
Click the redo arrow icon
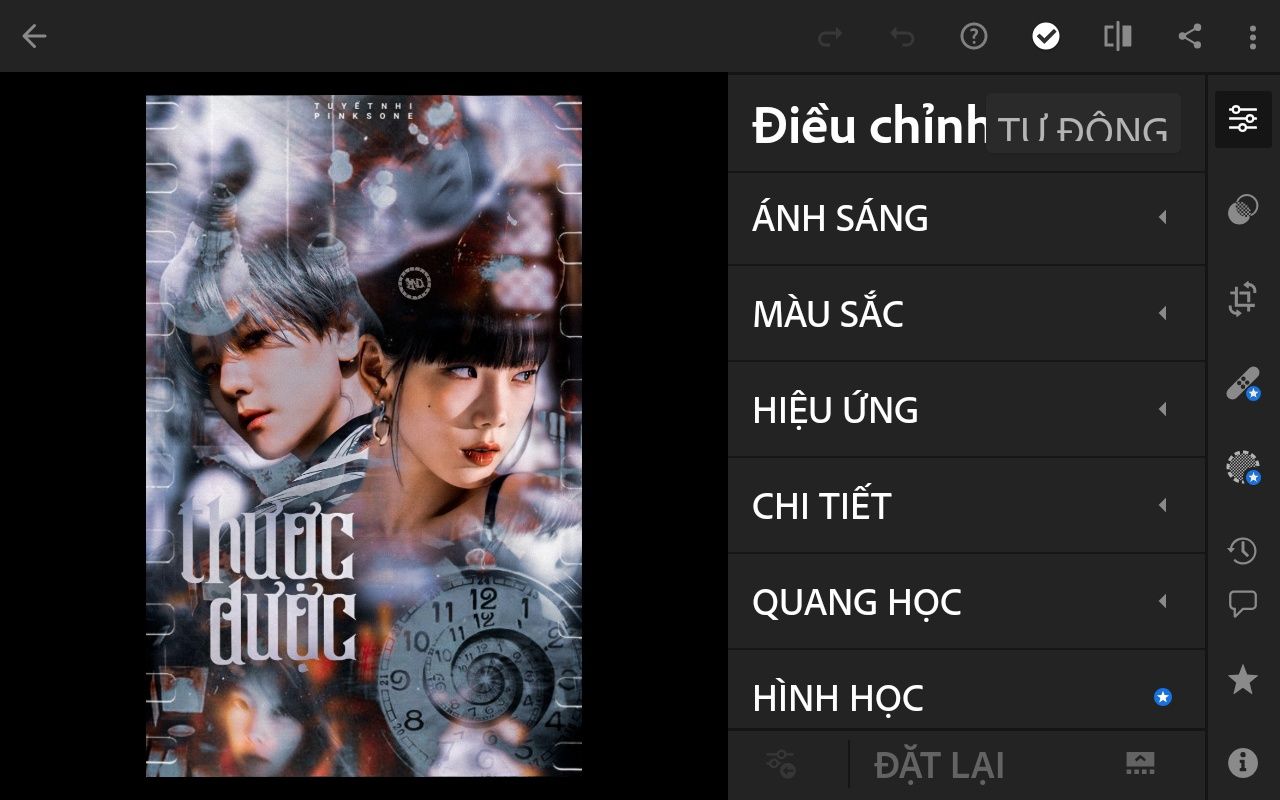coord(830,37)
